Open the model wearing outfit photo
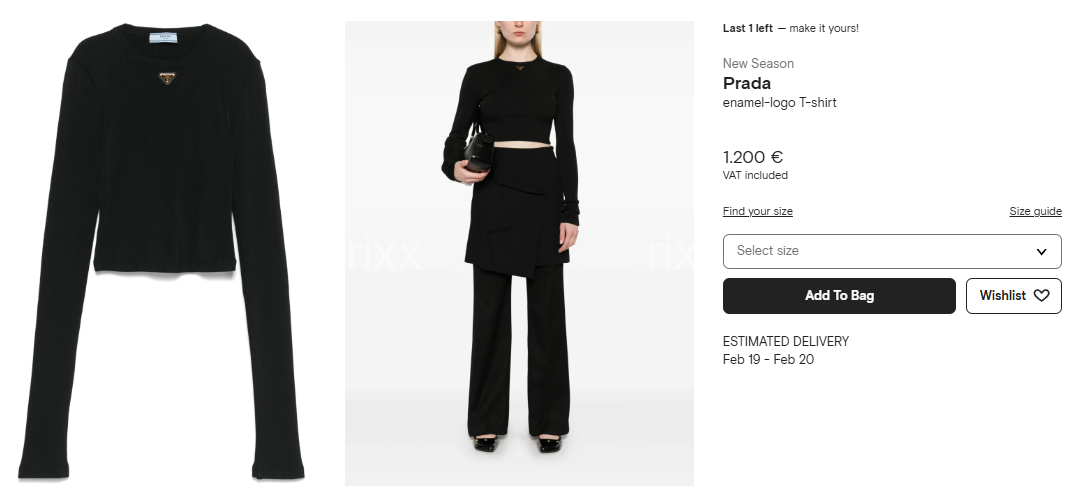 tap(519, 253)
